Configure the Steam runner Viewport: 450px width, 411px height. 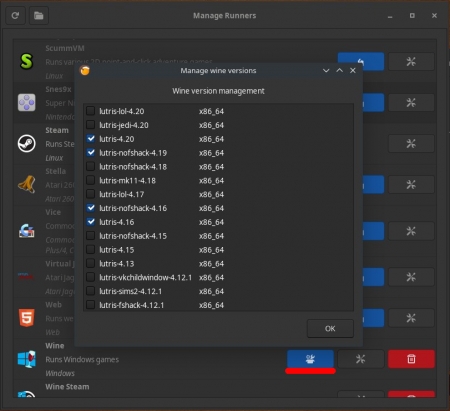411,144
